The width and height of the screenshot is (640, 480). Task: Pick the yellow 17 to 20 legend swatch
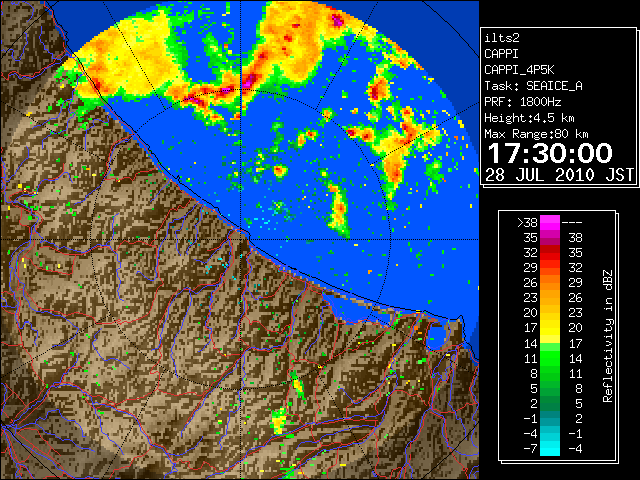550,328
